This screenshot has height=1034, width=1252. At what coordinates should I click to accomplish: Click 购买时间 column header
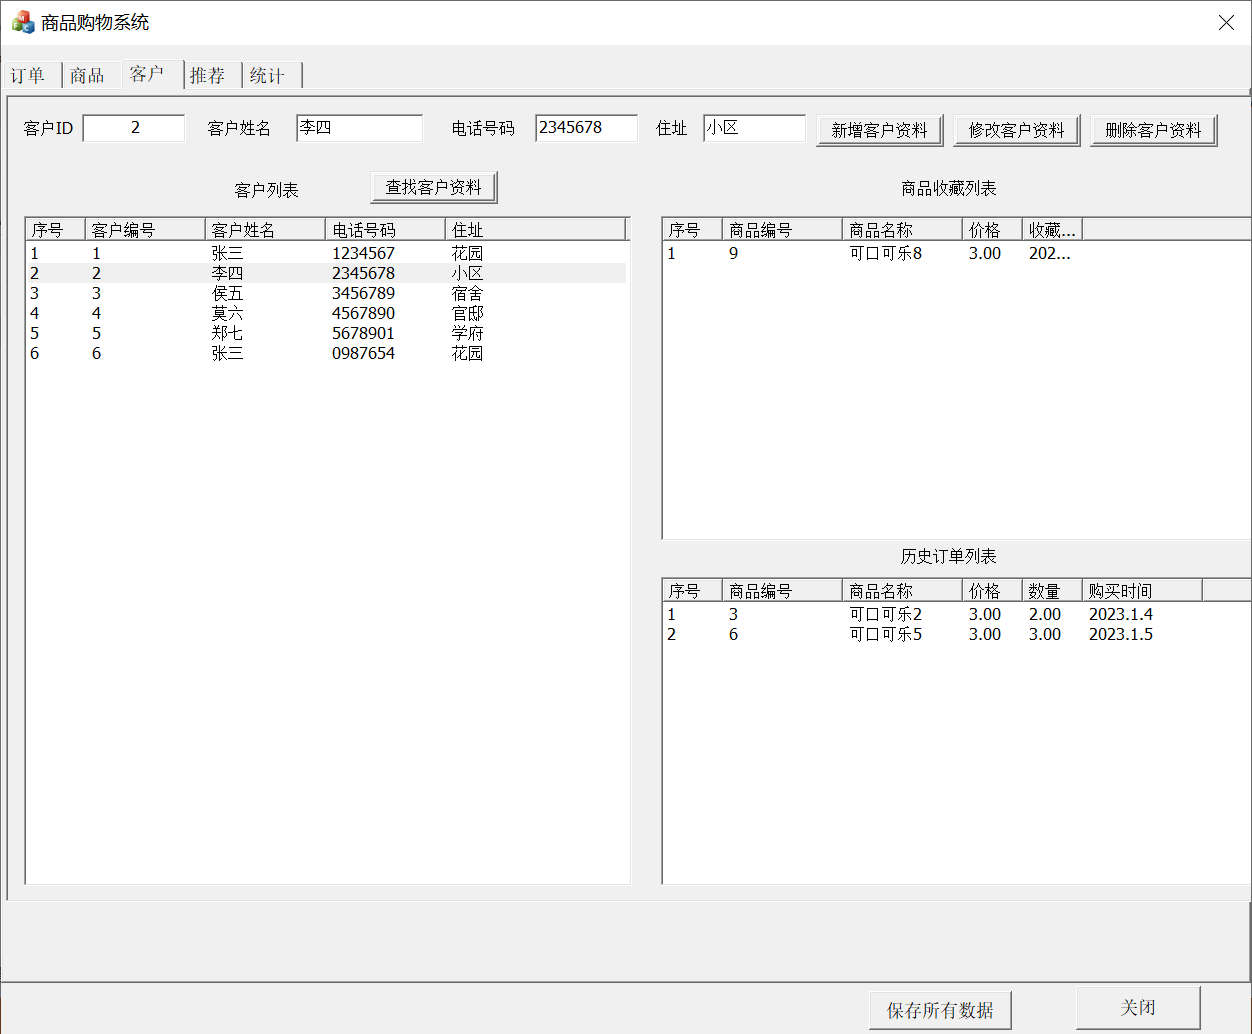coord(1142,591)
